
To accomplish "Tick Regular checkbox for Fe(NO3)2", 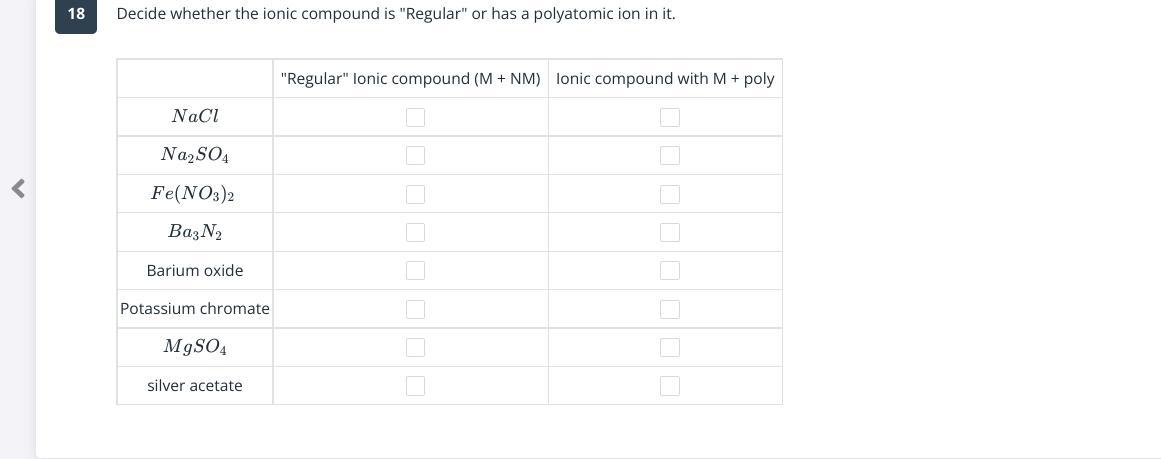I will [x=415, y=194].
